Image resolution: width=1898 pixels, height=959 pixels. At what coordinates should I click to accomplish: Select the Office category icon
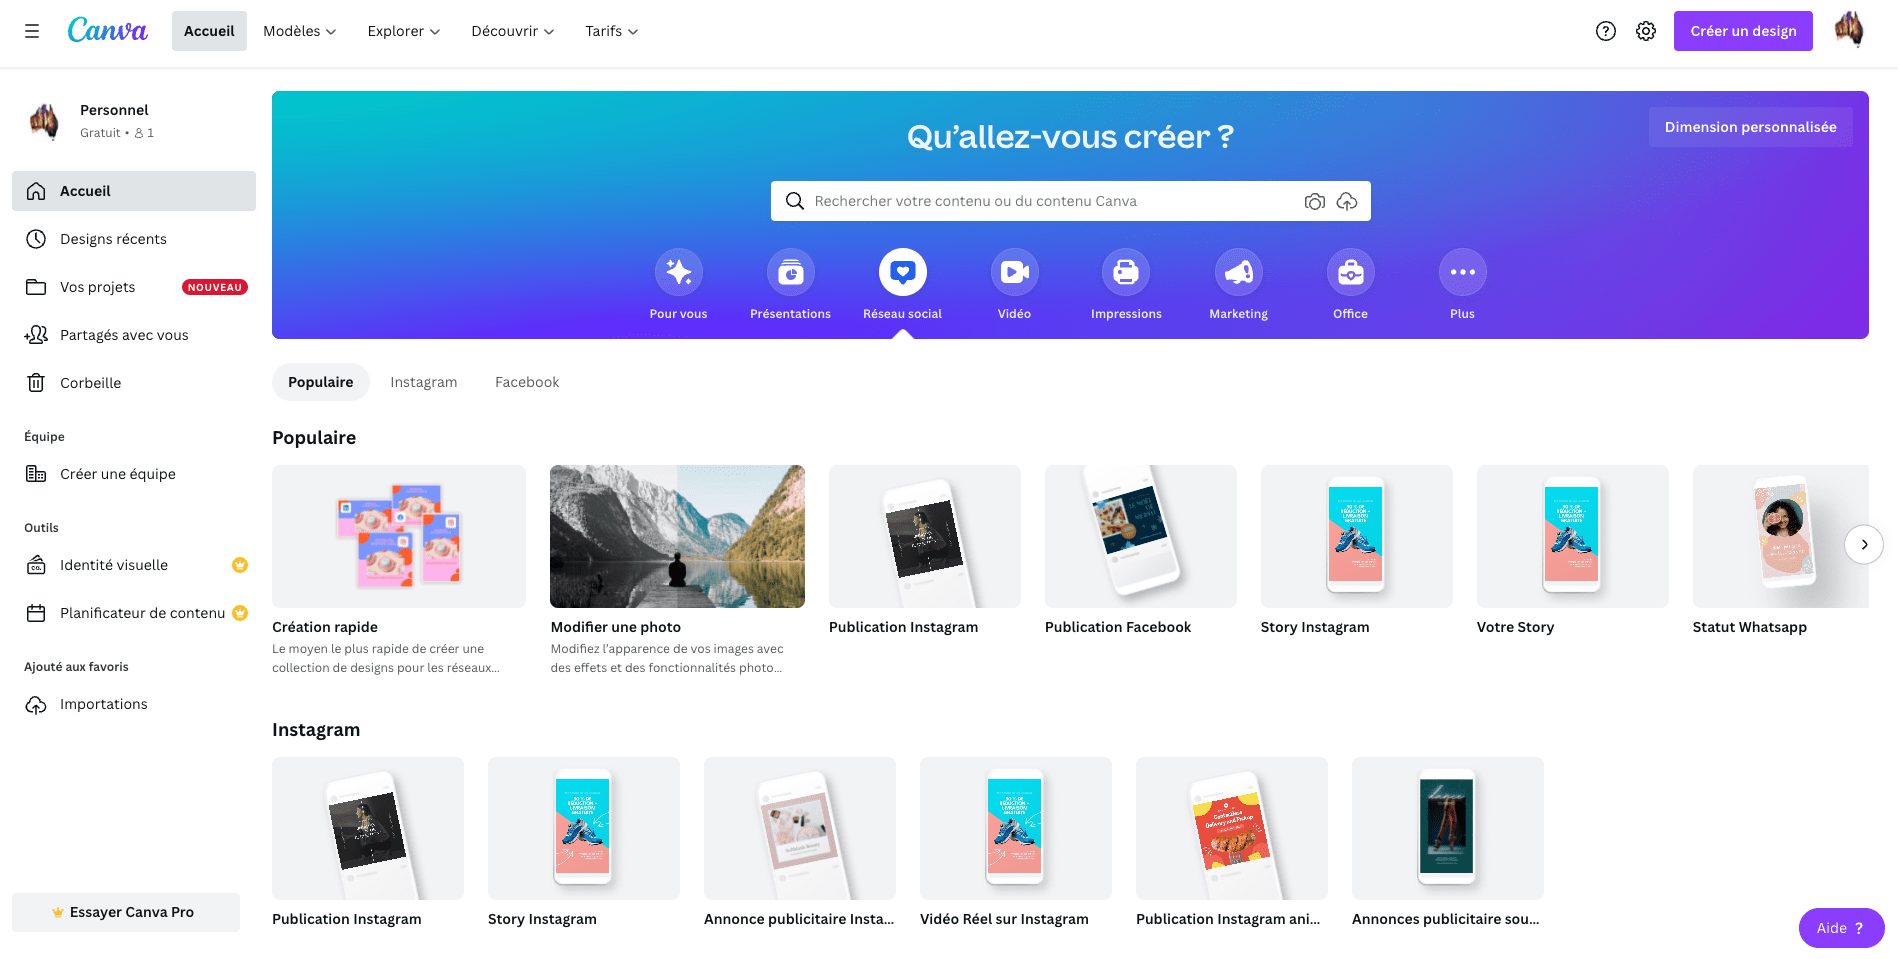(x=1350, y=272)
